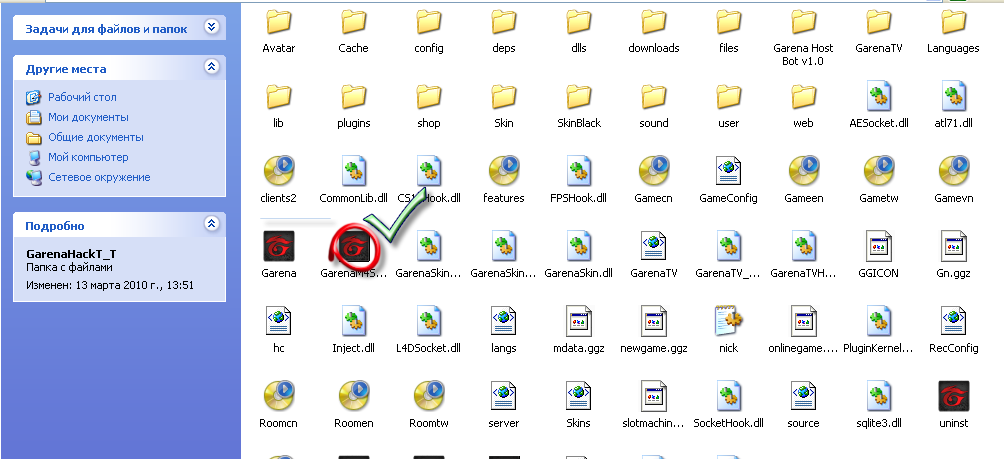The image size is (1004, 459).
Task: Open the downloads folder
Action: 654,22
